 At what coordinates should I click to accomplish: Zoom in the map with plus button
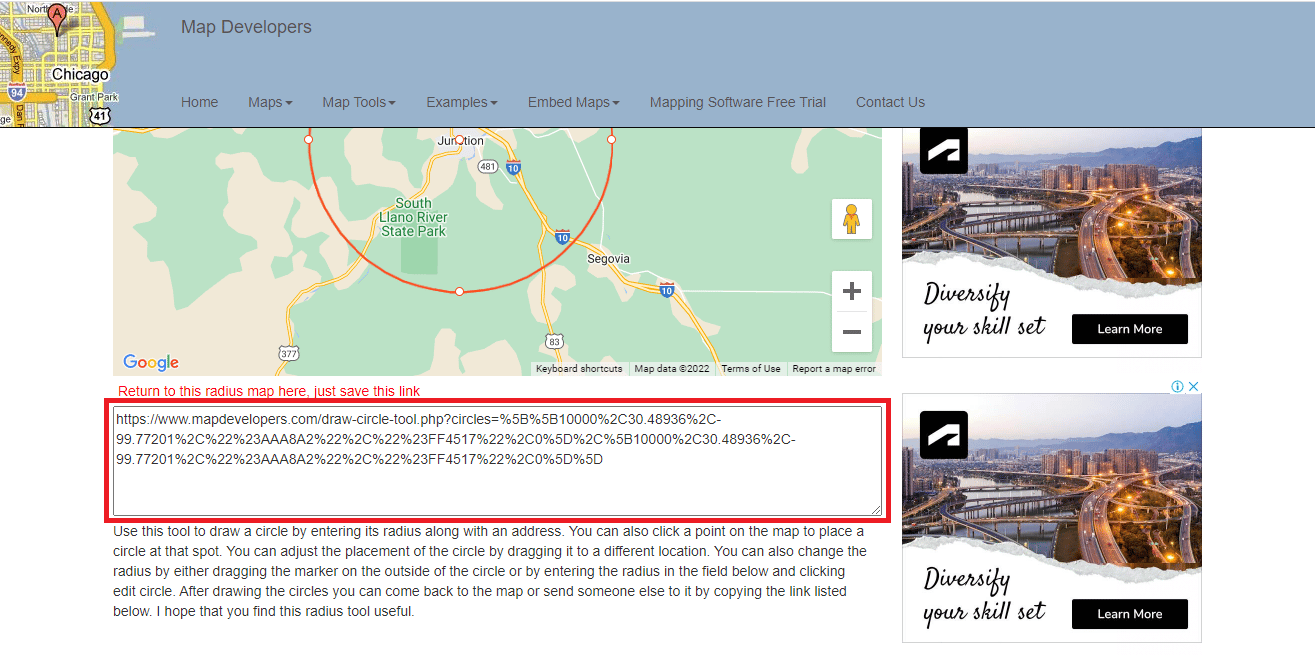(852, 291)
